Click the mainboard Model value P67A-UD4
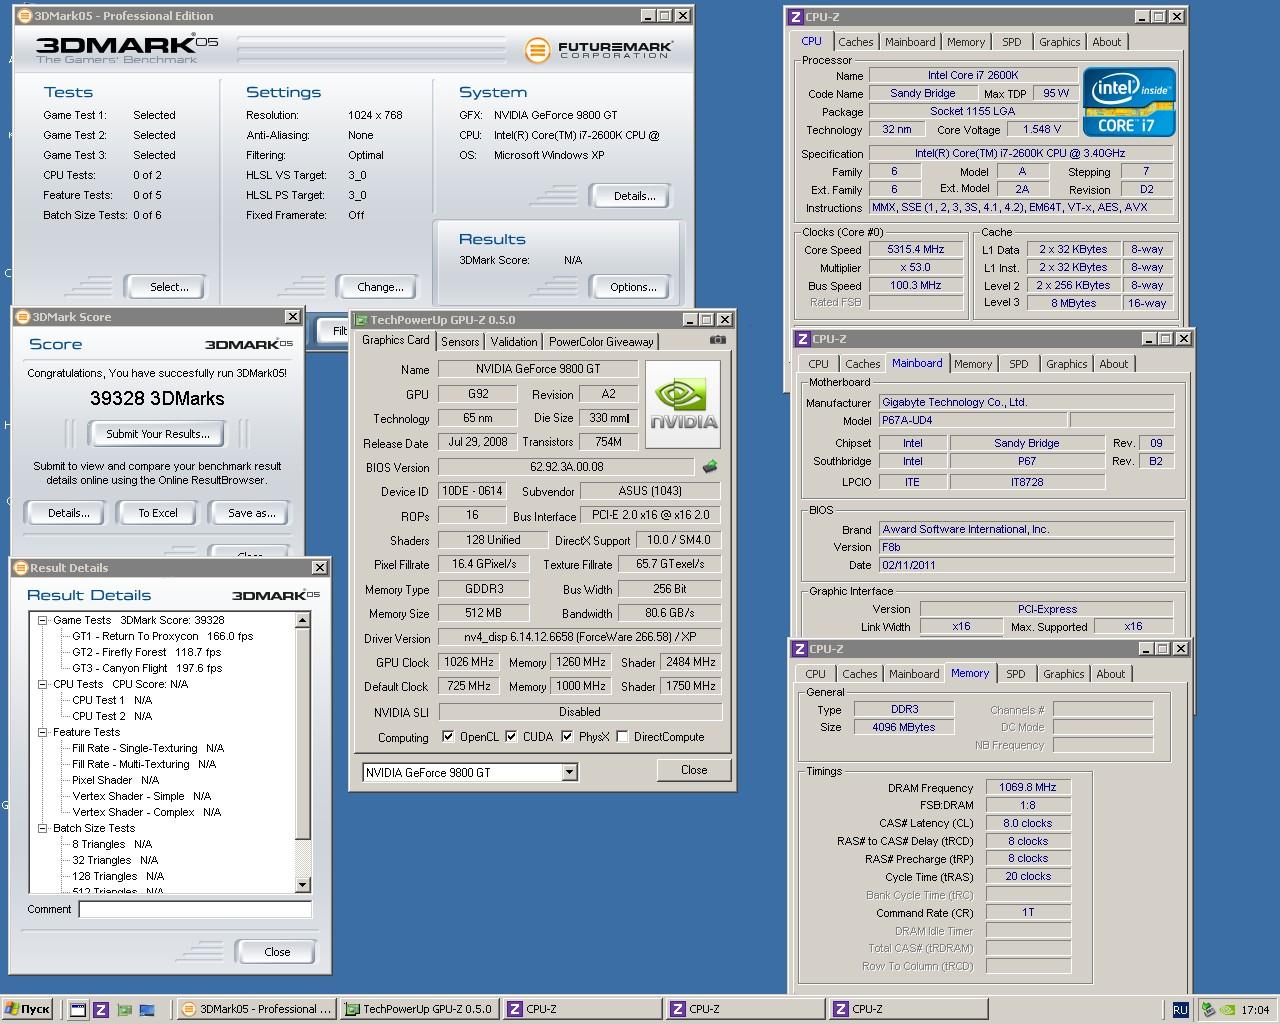The width and height of the screenshot is (1280, 1024). (974, 420)
